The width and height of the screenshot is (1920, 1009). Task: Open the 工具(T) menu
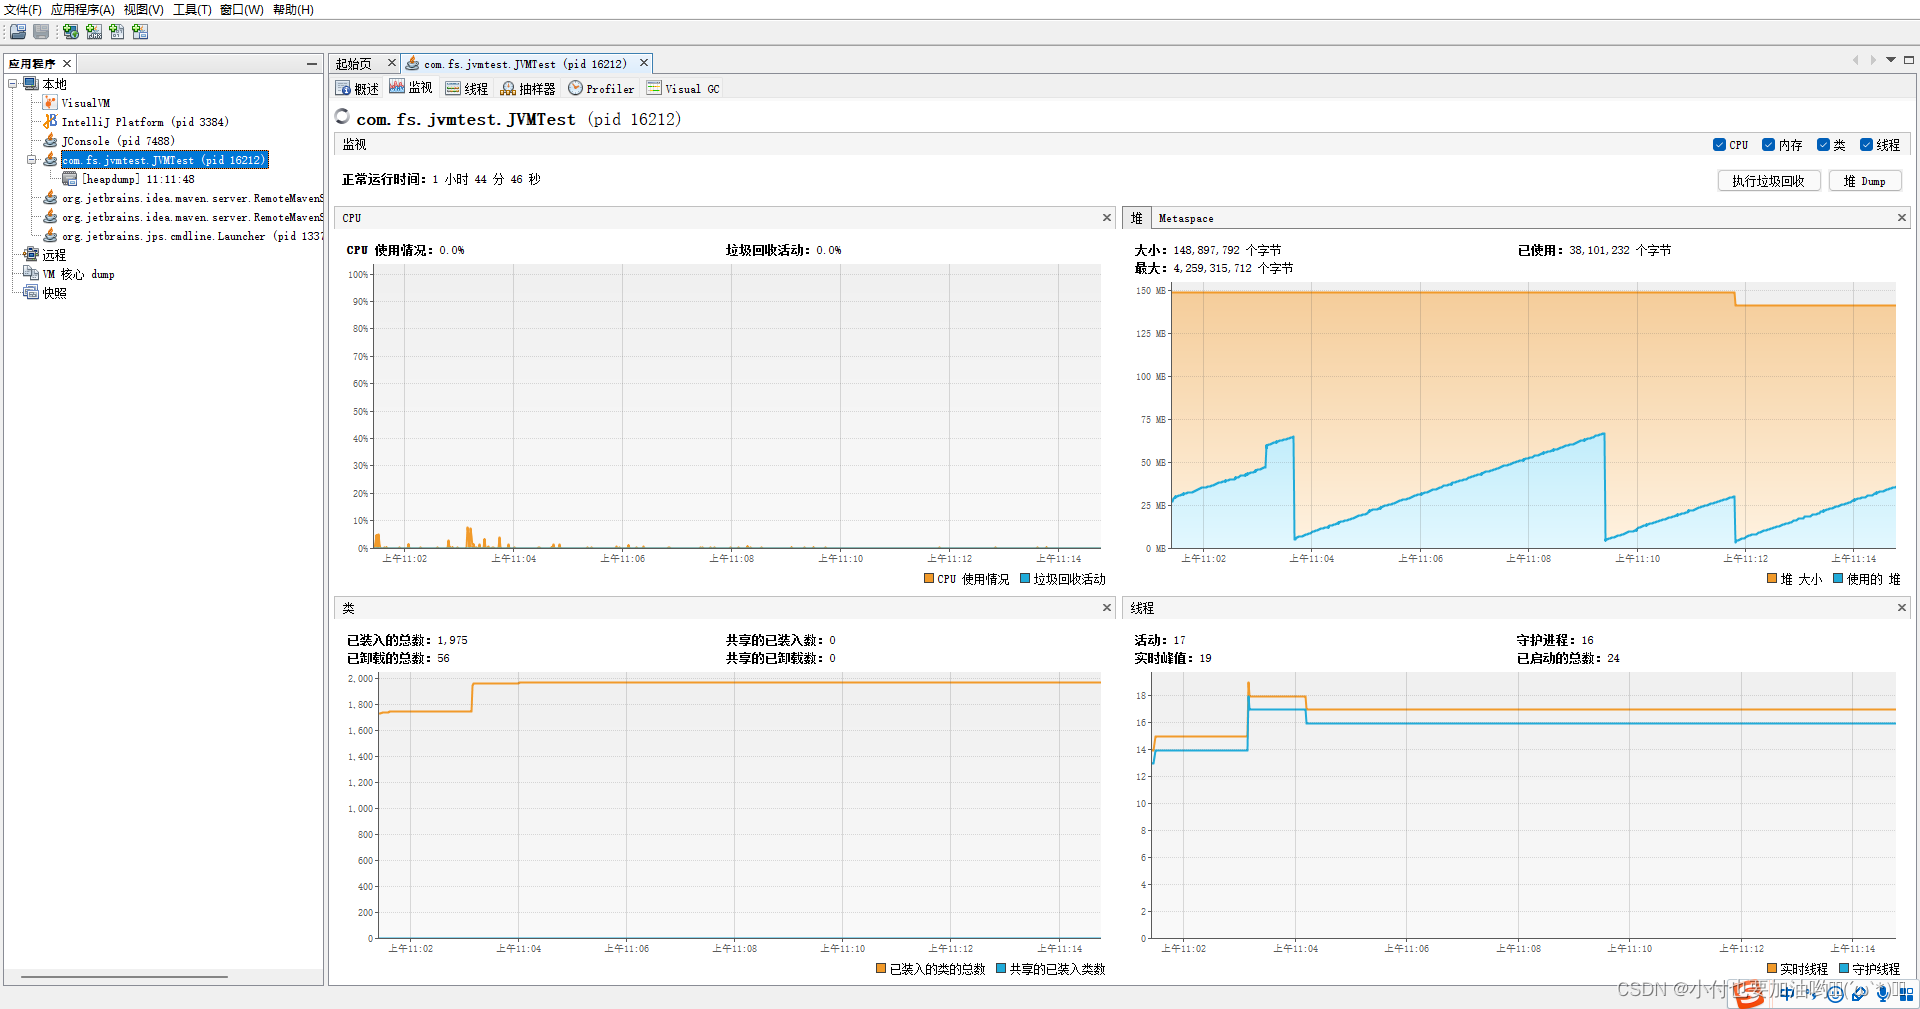pos(192,10)
